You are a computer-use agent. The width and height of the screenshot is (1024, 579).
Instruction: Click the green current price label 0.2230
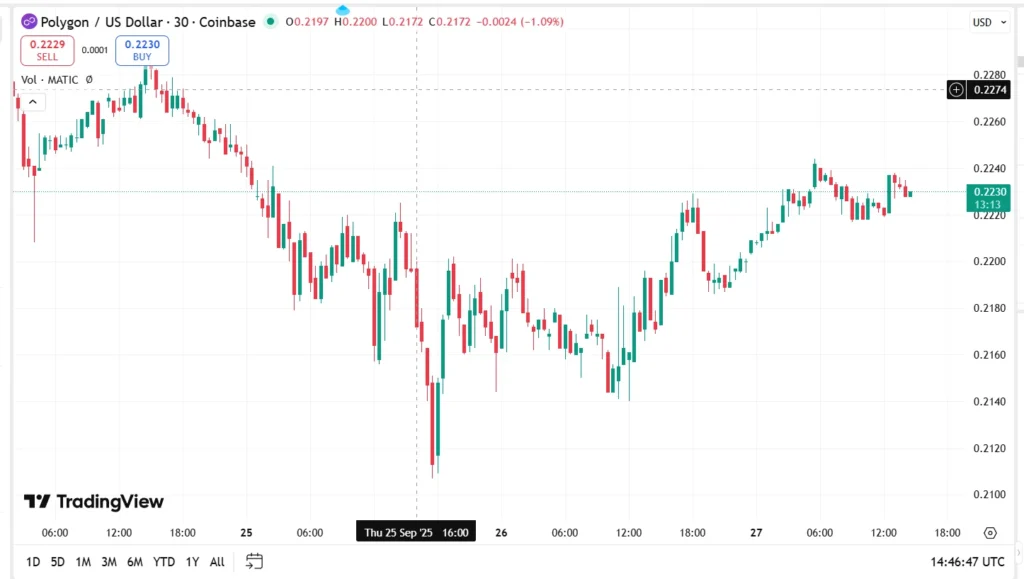(x=988, y=193)
